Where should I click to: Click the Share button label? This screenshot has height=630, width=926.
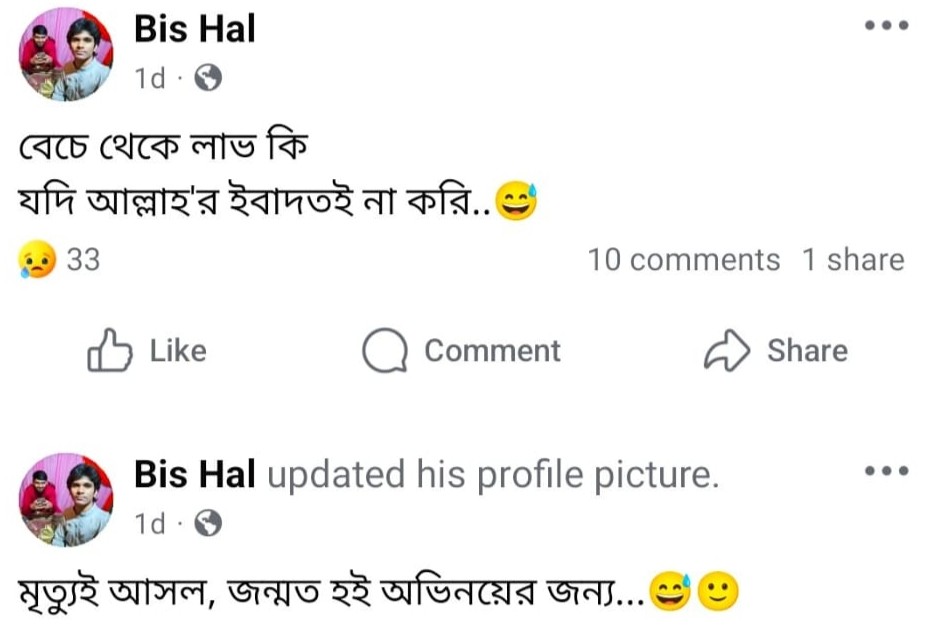(x=807, y=351)
